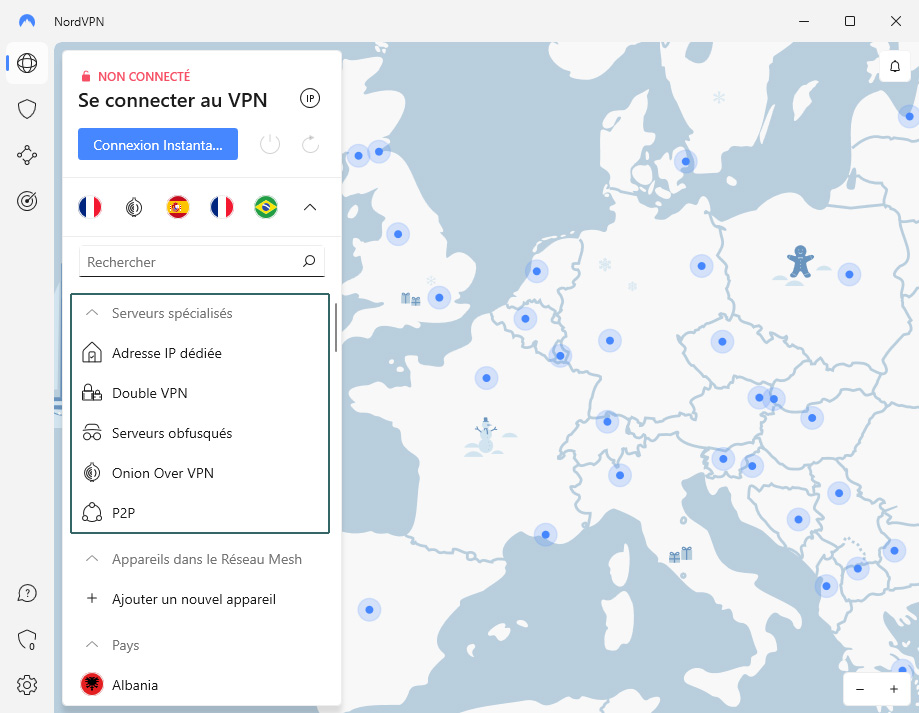
Task: Zoom out the map with minus button
Action: [860, 689]
